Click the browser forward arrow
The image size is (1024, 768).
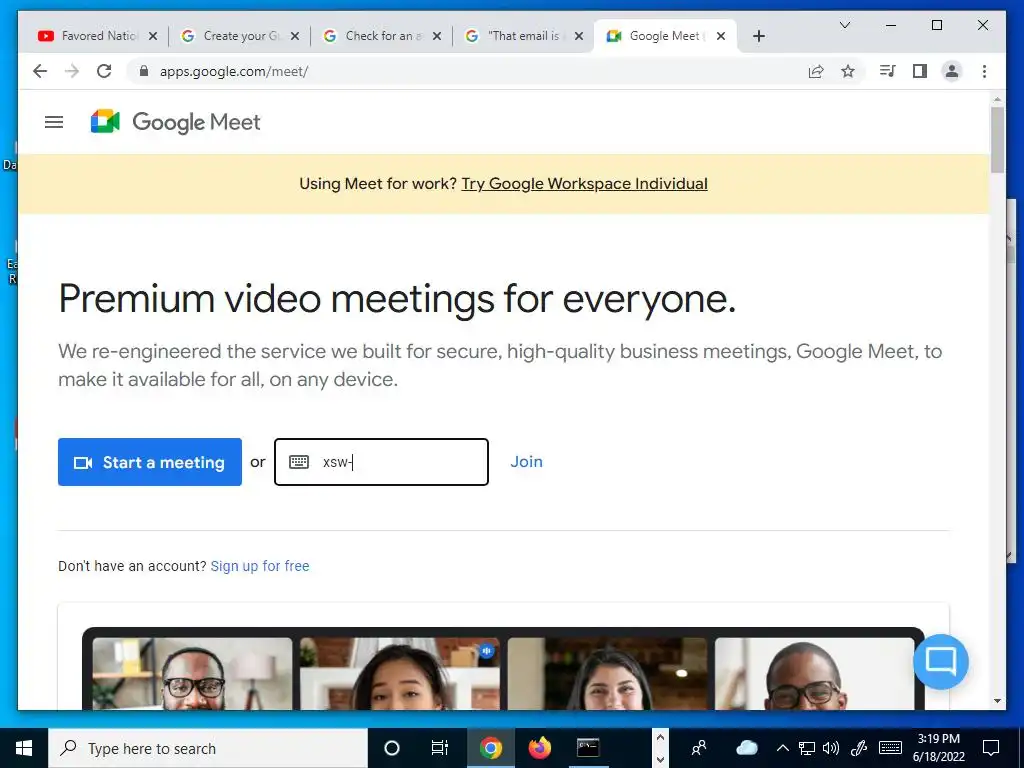72,71
